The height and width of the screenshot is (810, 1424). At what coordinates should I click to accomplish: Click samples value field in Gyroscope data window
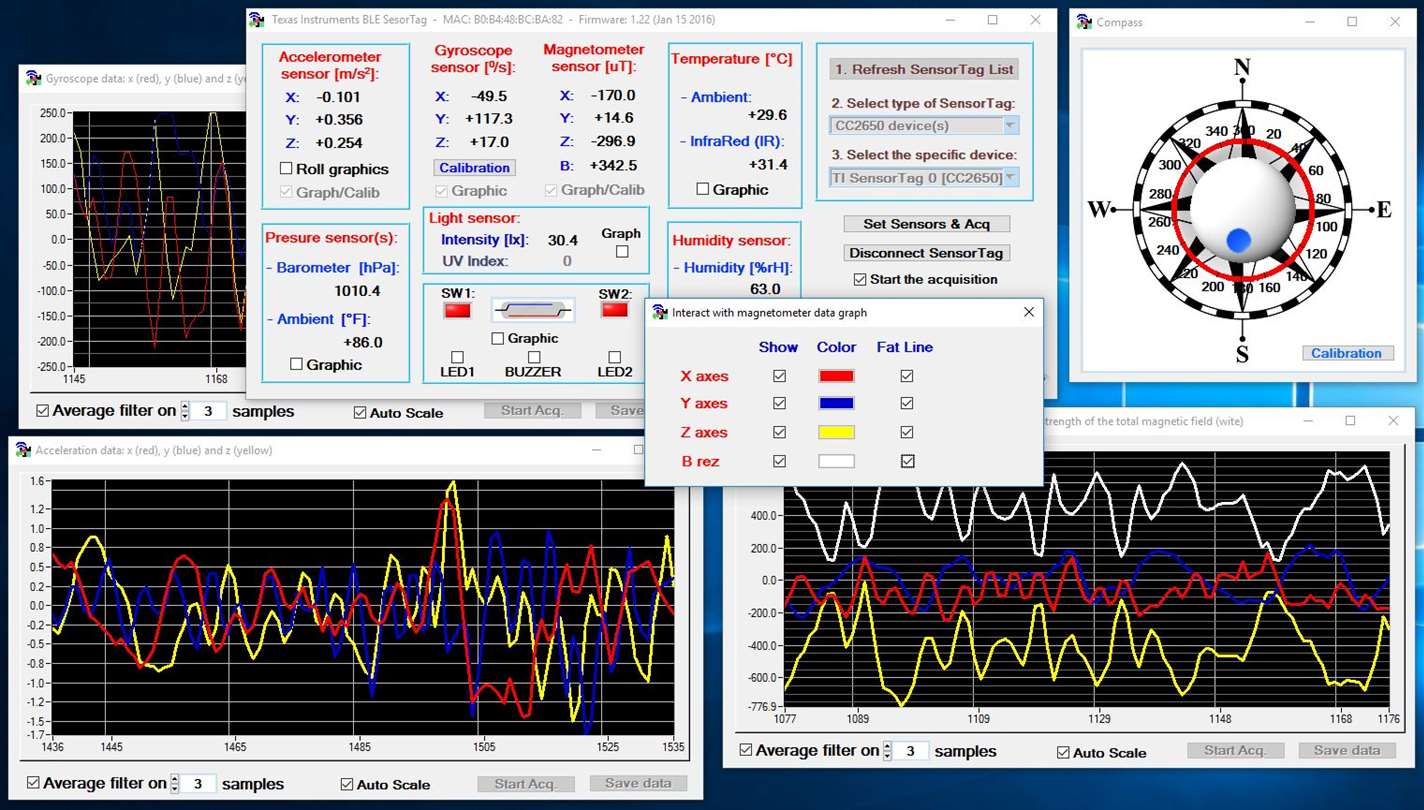[208, 411]
